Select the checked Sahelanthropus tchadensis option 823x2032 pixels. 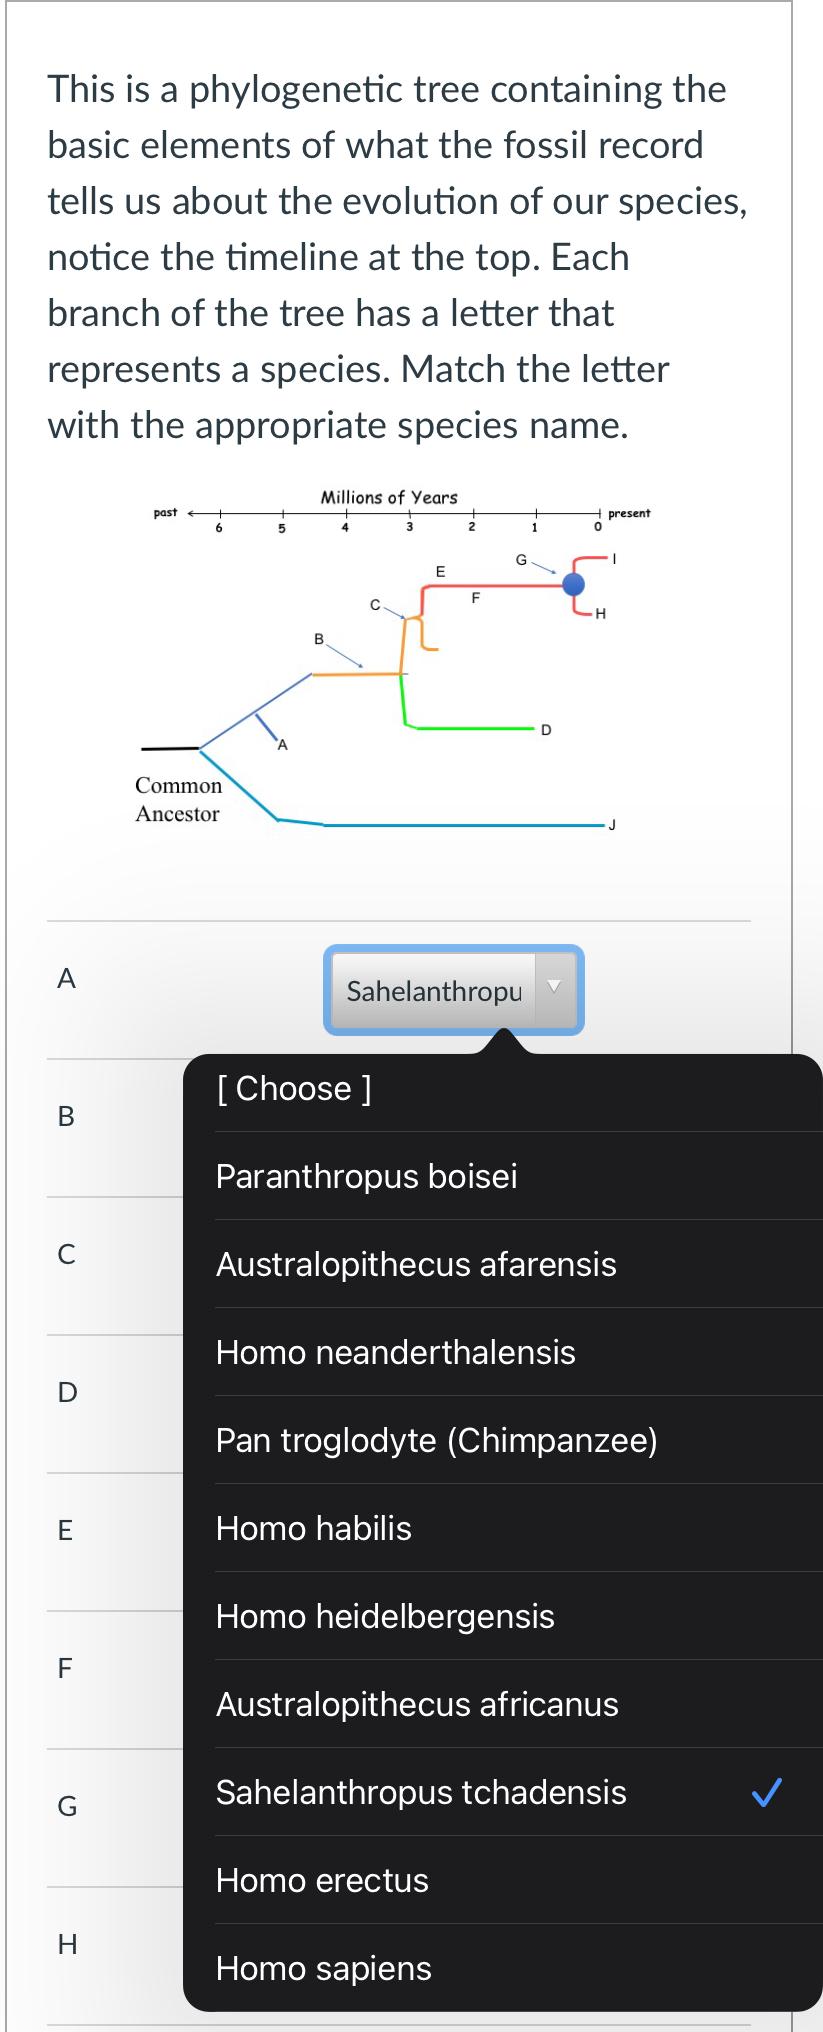[x=420, y=1791]
